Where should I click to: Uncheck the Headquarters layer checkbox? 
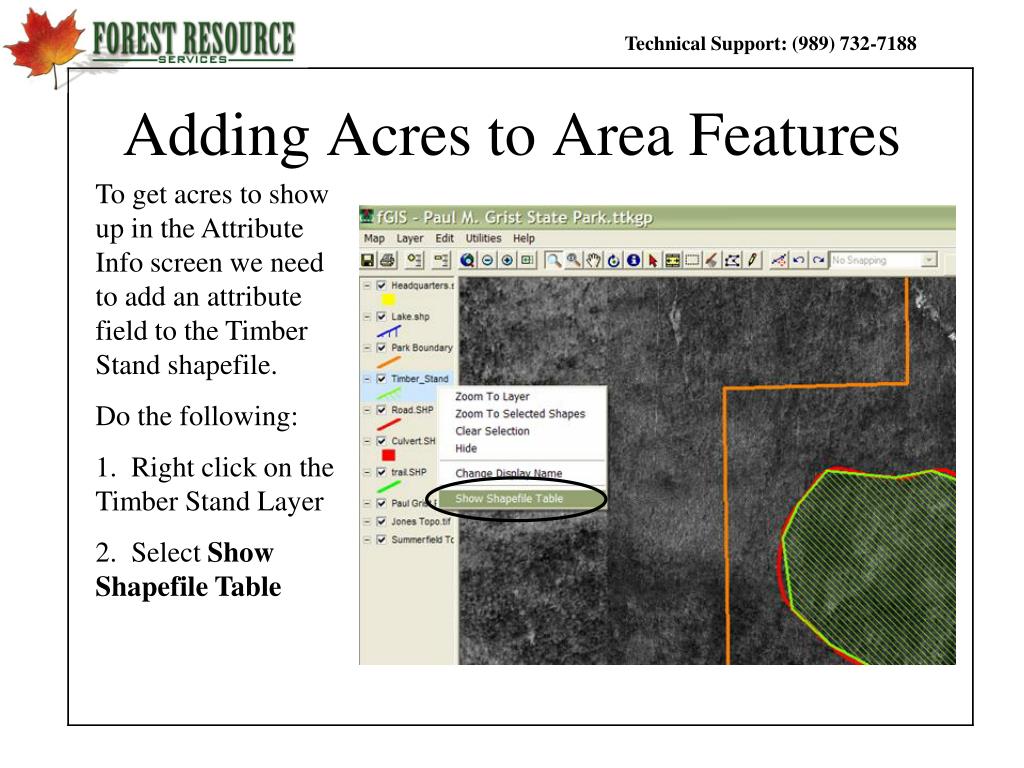(381, 285)
